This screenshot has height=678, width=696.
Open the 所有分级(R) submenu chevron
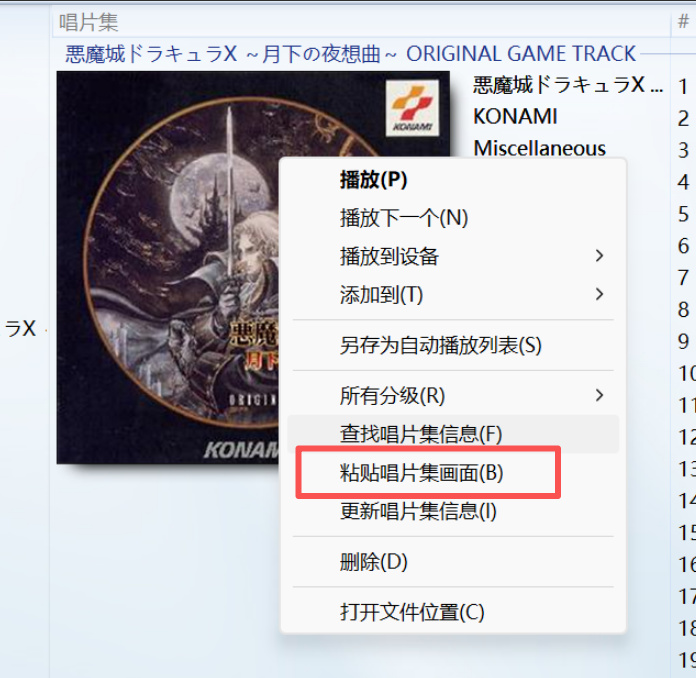point(599,395)
